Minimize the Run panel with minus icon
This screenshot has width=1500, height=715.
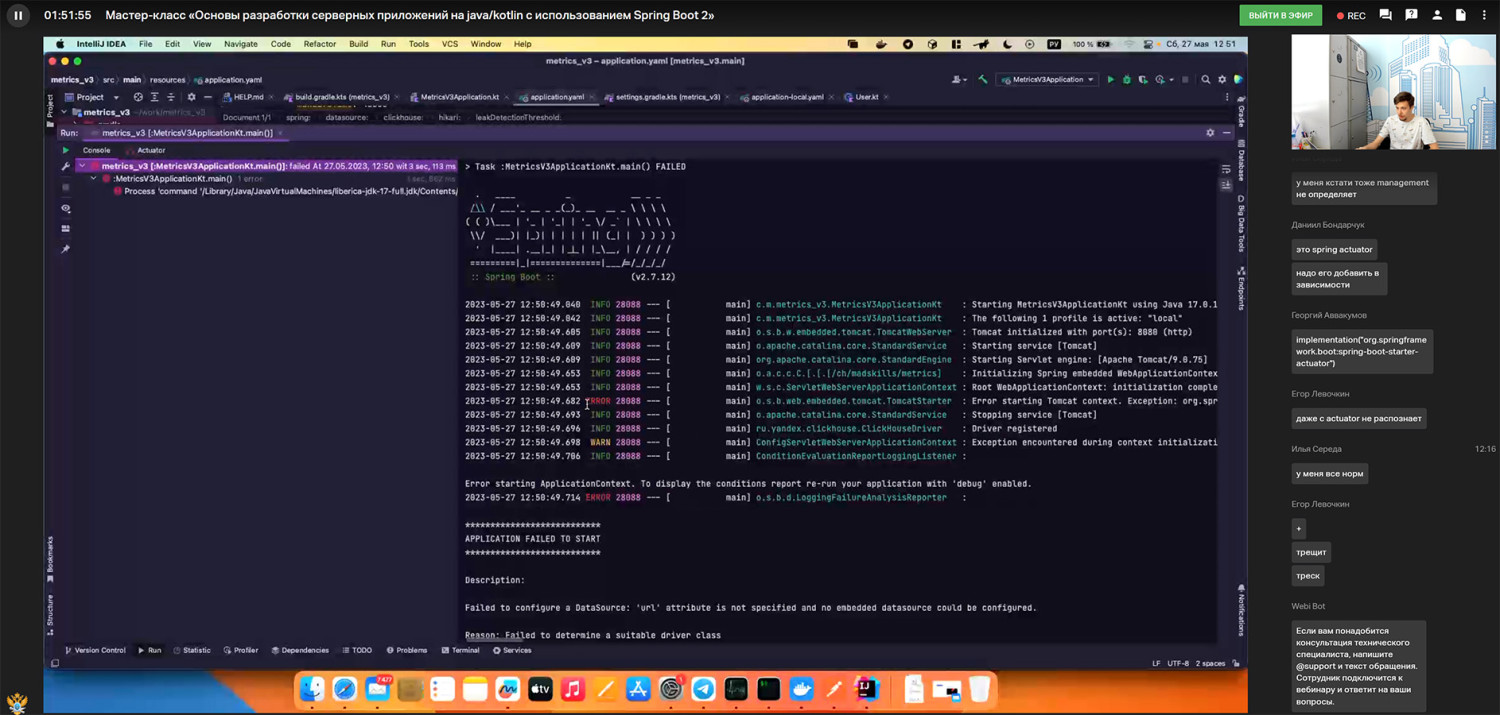pos(1227,132)
